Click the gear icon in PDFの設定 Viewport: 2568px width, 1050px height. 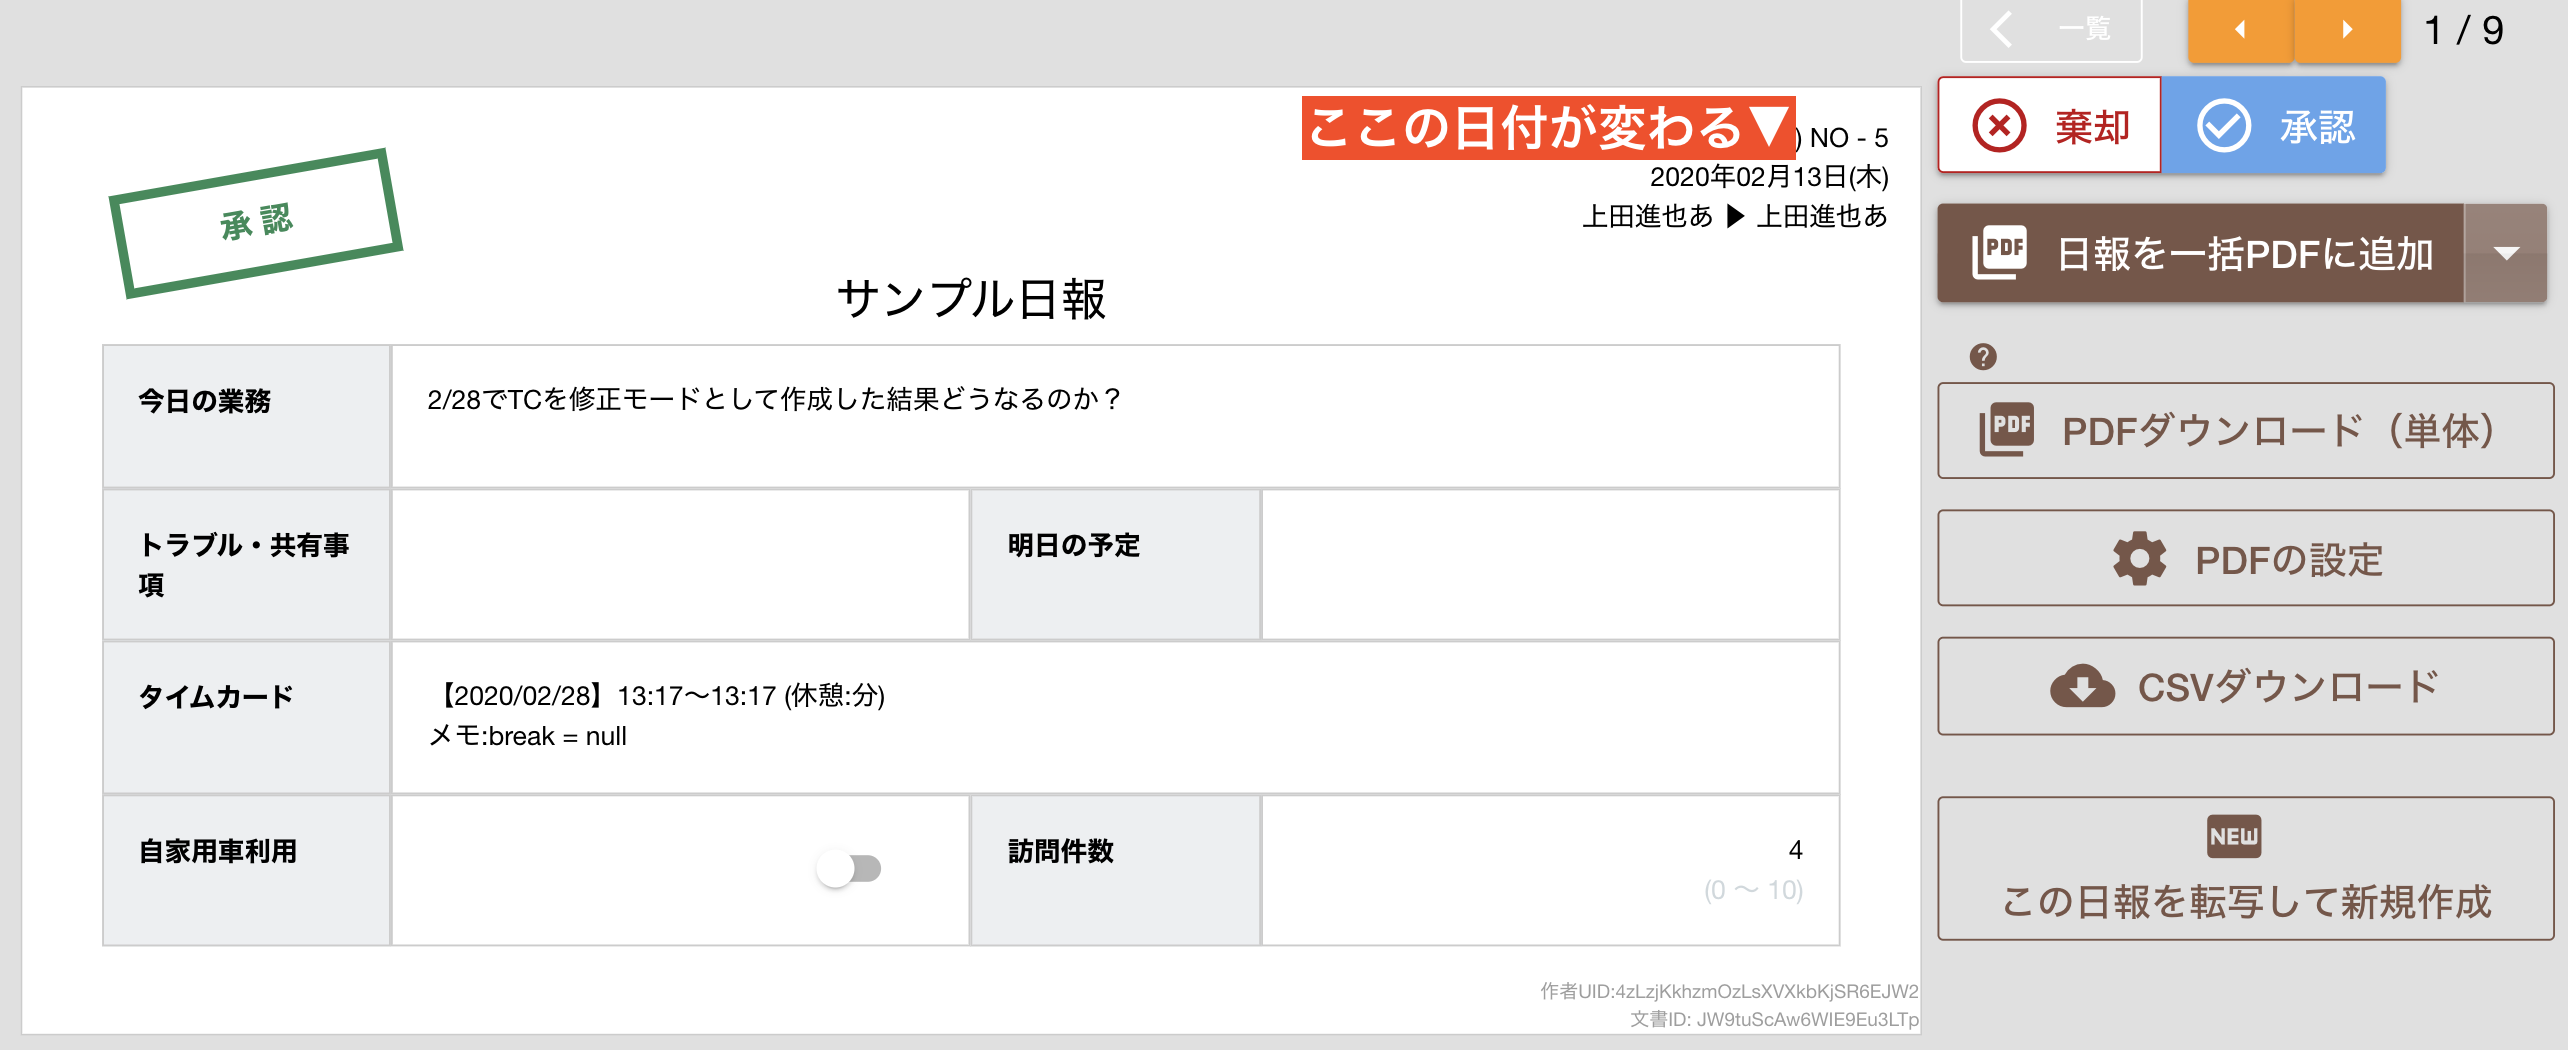(x=2139, y=559)
